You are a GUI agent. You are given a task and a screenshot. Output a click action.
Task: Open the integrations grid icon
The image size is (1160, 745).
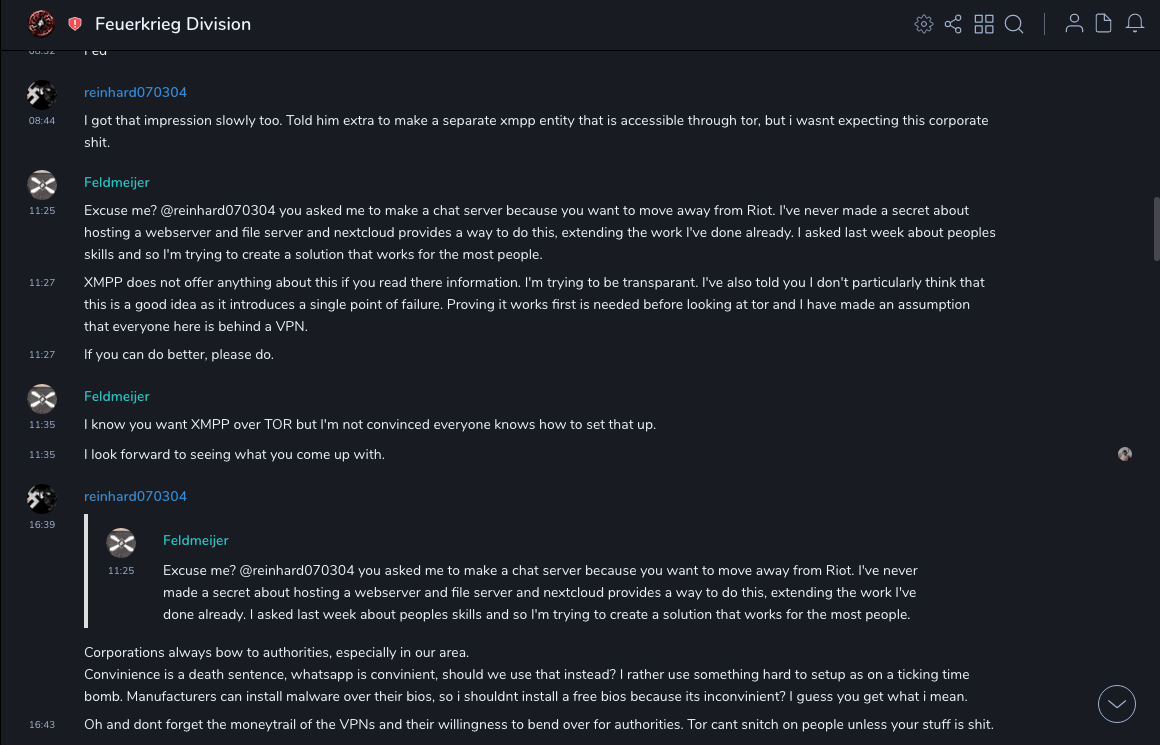click(984, 24)
